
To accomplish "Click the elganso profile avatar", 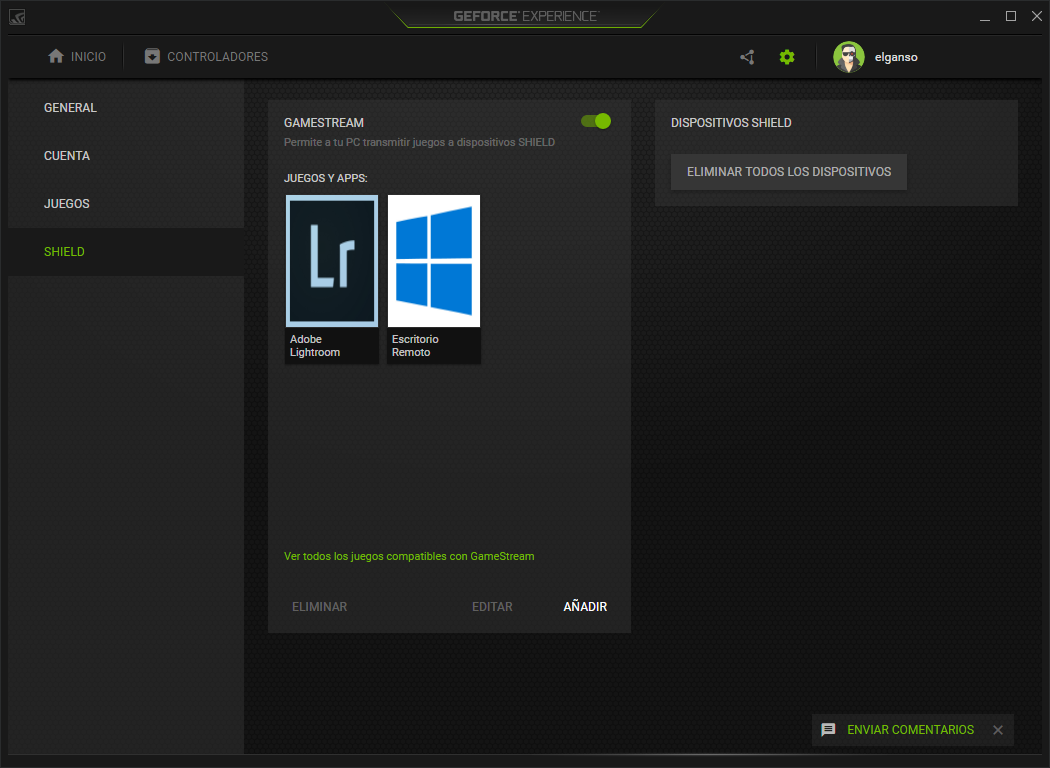I will (x=848, y=57).
